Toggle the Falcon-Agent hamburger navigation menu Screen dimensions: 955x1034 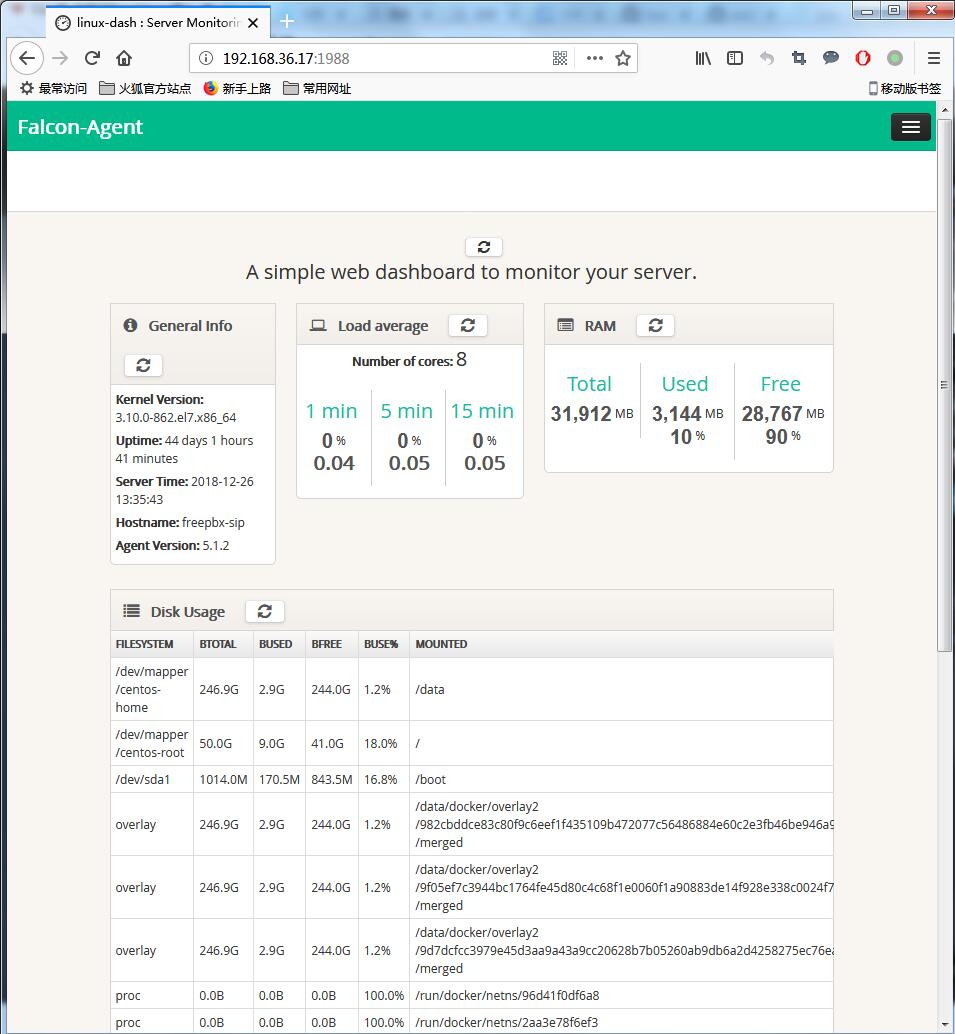[910, 127]
